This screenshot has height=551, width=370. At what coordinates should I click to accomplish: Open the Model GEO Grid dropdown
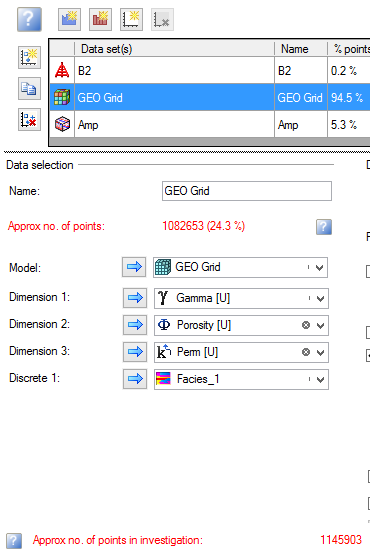pyautogui.click(x=319, y=268)
